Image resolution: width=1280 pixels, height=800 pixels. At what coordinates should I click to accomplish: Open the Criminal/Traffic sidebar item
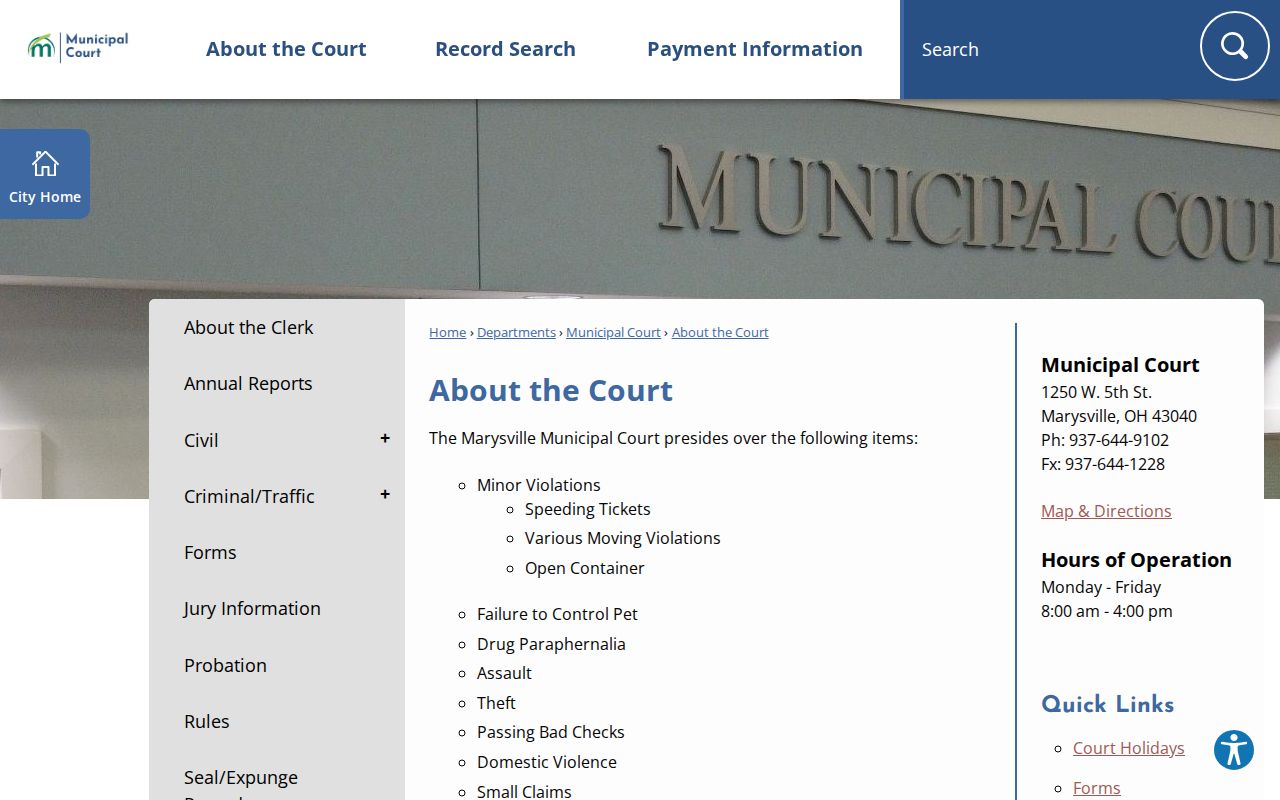(249, 496)
